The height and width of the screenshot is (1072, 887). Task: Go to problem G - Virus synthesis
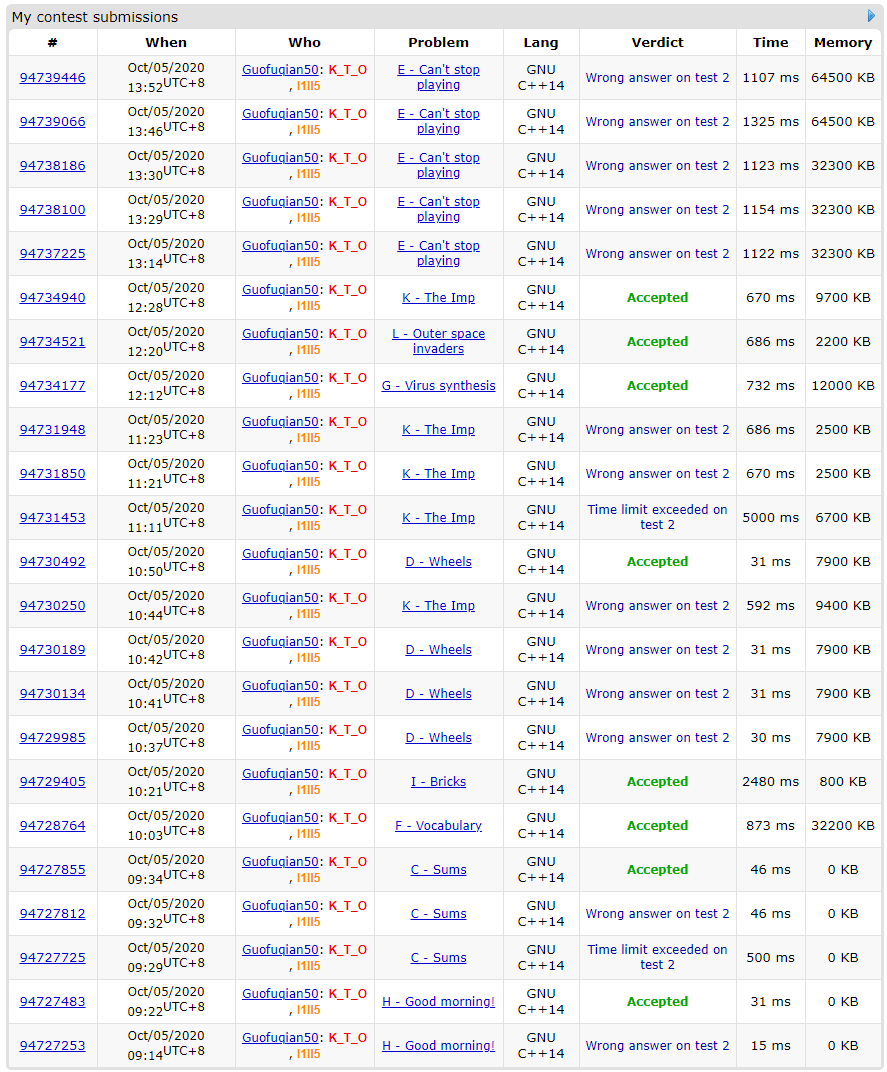coord(438,386)
